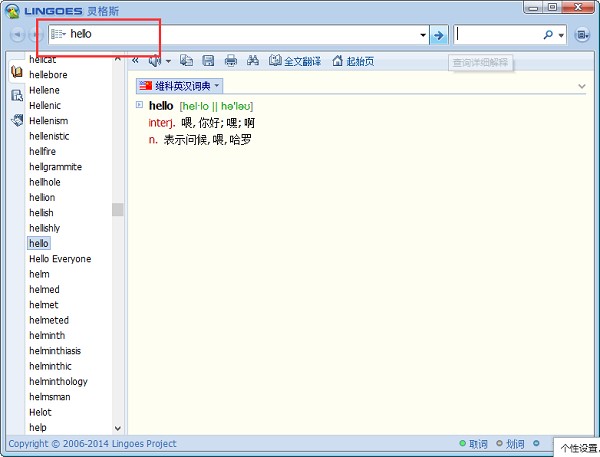
Task: Toggle 取词 word capture in status bar
Action: coord(473,444)
